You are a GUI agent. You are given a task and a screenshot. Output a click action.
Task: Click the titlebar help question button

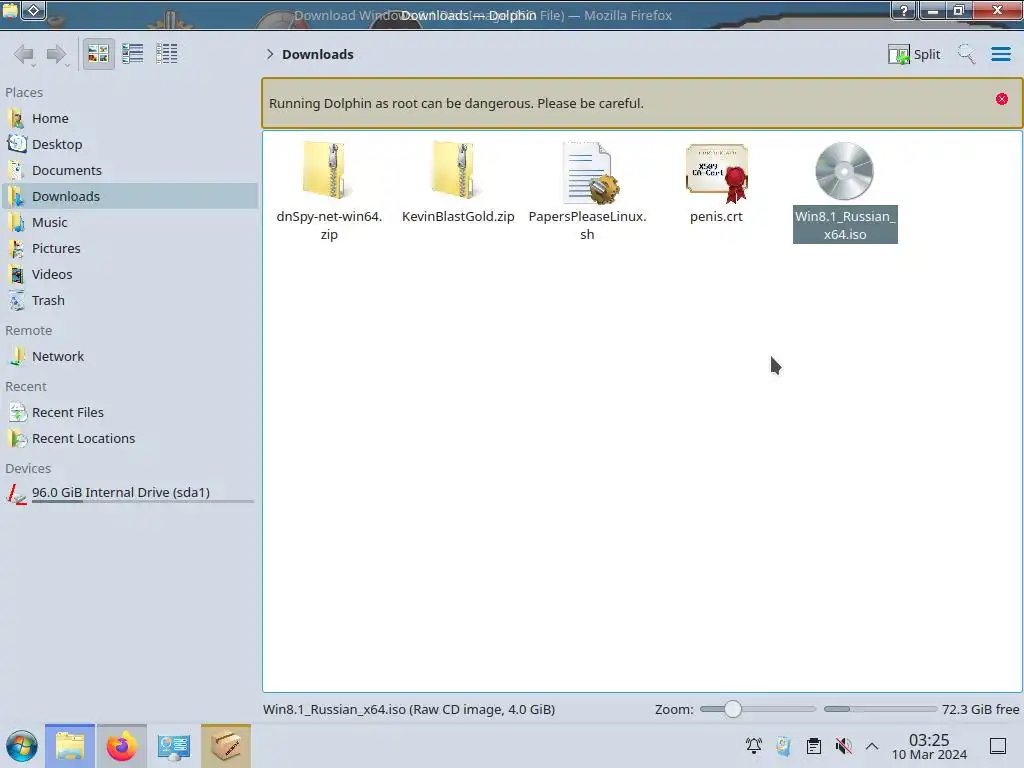(904, 10)
